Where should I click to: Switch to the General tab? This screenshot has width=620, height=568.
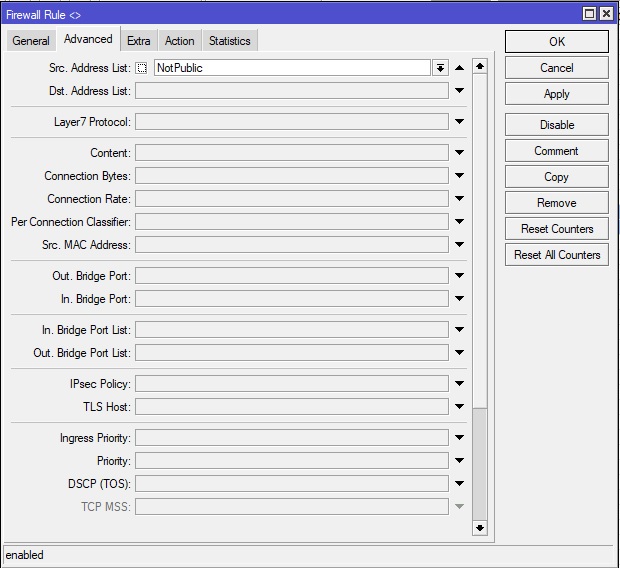click(31, 41)
